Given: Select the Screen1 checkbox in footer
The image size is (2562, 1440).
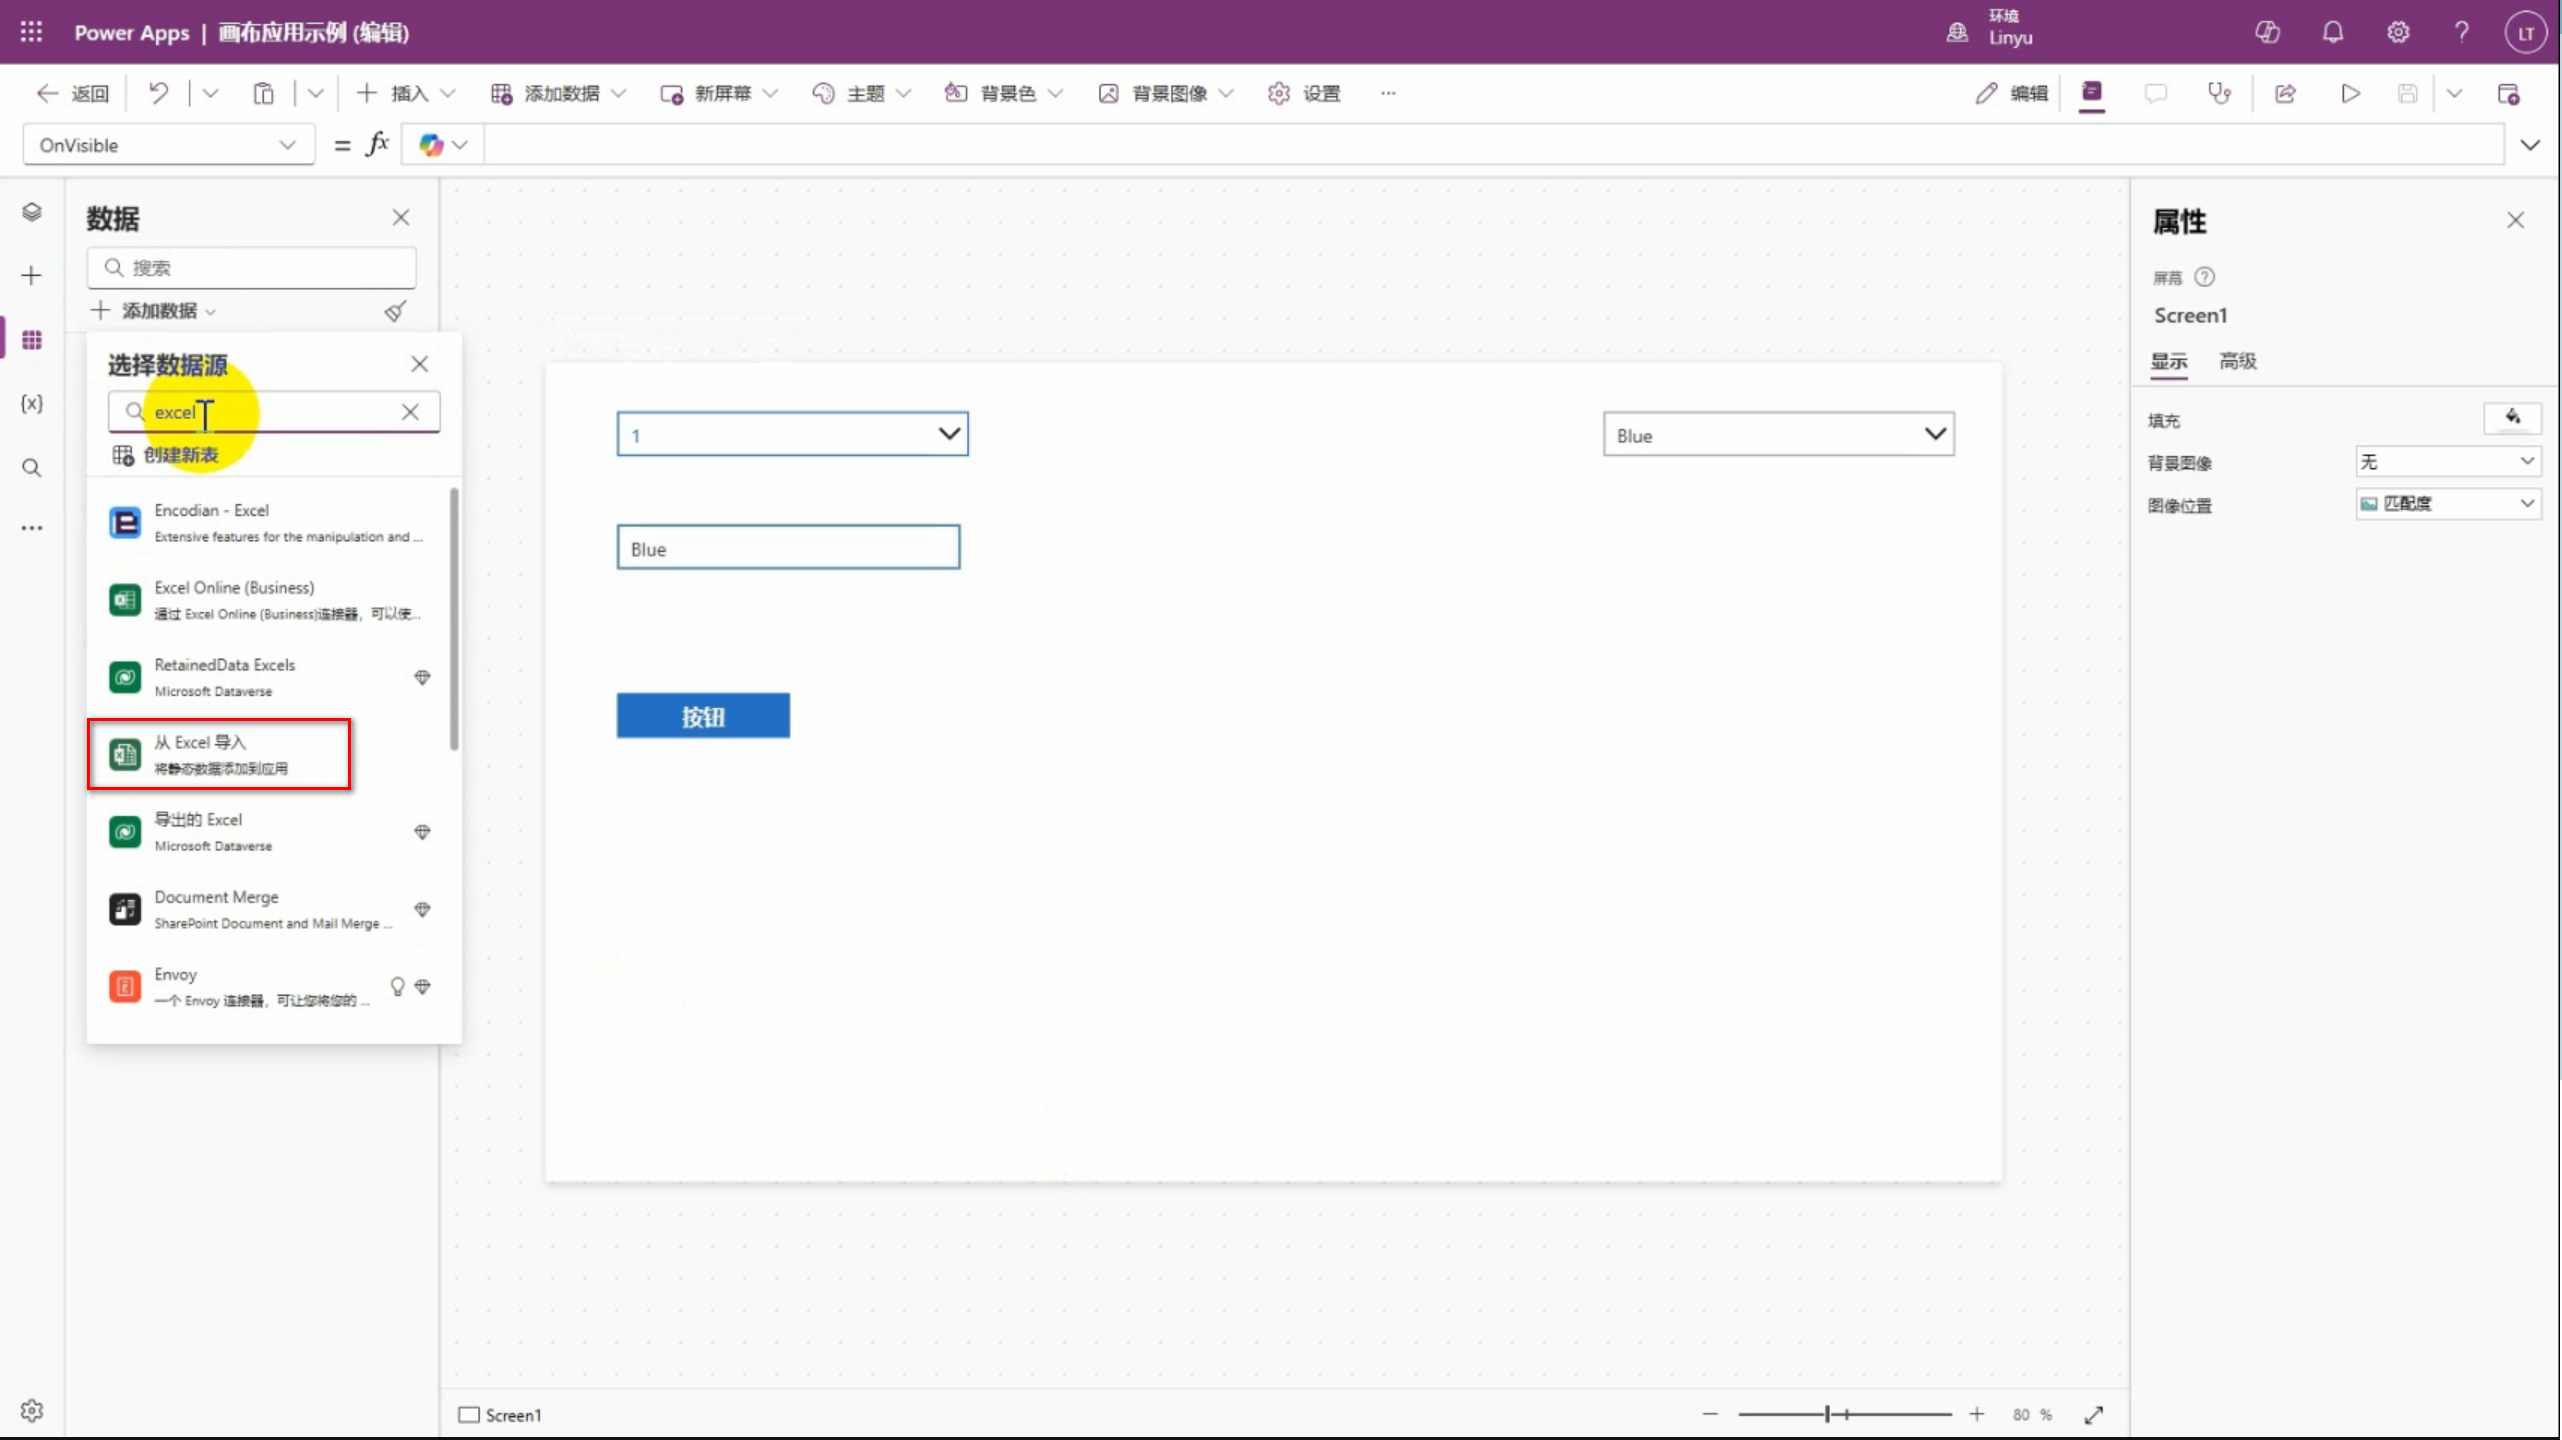Looking at the screenshot, I should coord(469,1414).
